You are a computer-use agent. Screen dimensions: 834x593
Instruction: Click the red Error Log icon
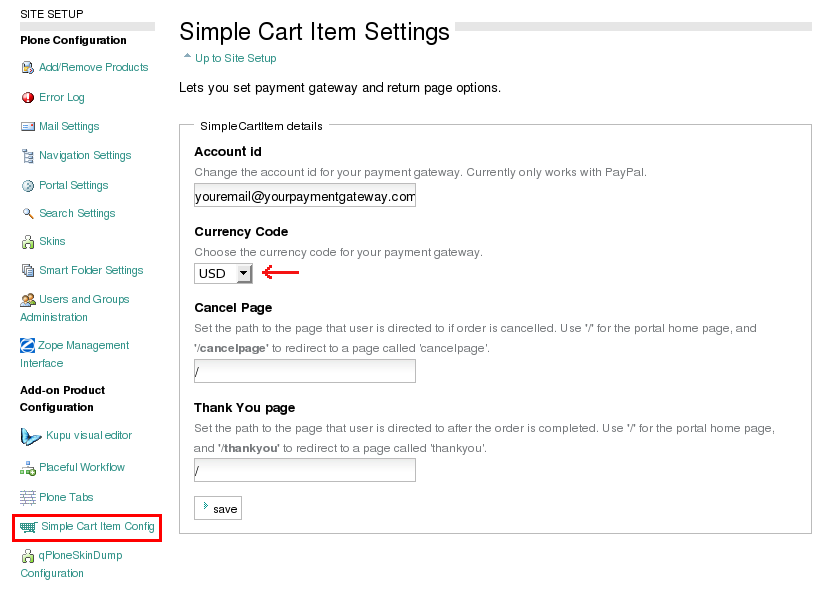click(28, 97)
